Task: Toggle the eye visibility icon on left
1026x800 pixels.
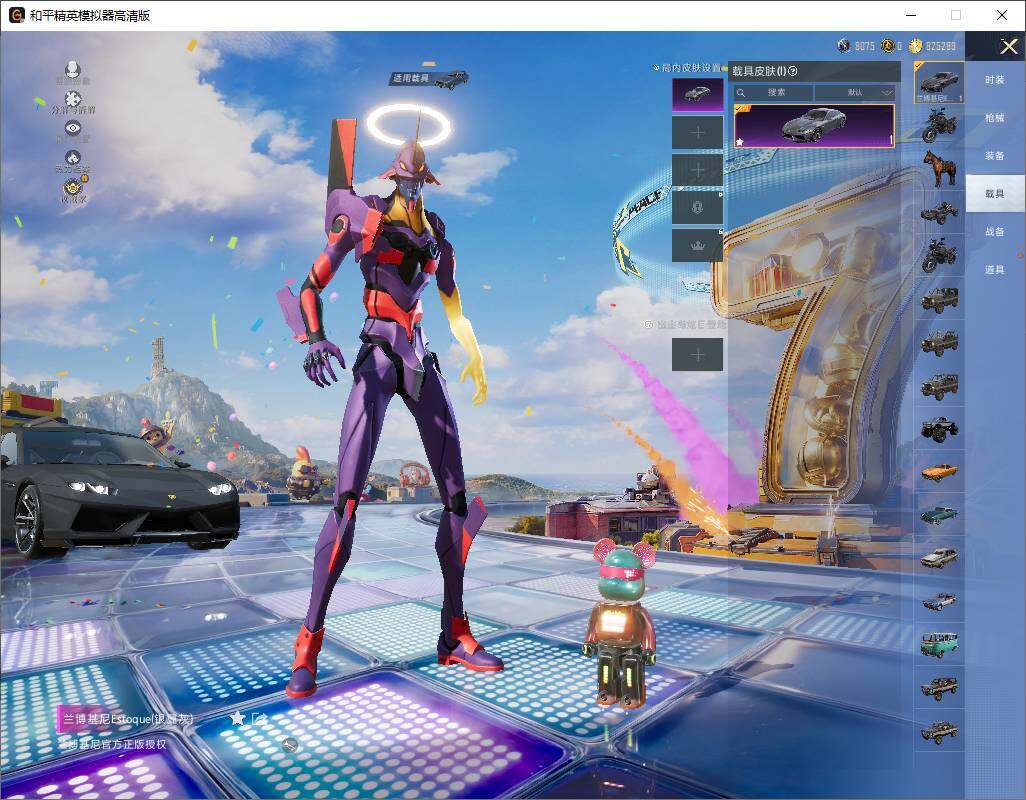Action: click(x=72, y=128)
